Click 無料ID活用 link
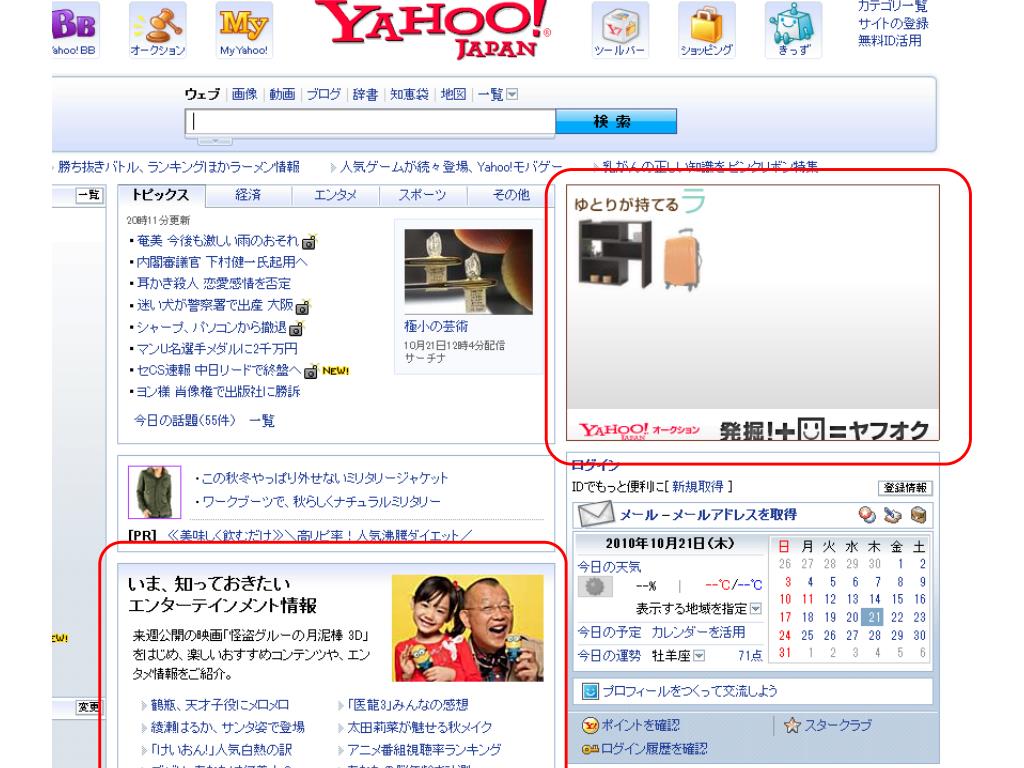Viewport: 1024px width, 768px height. pyautogui.click(x=889, y=41)
